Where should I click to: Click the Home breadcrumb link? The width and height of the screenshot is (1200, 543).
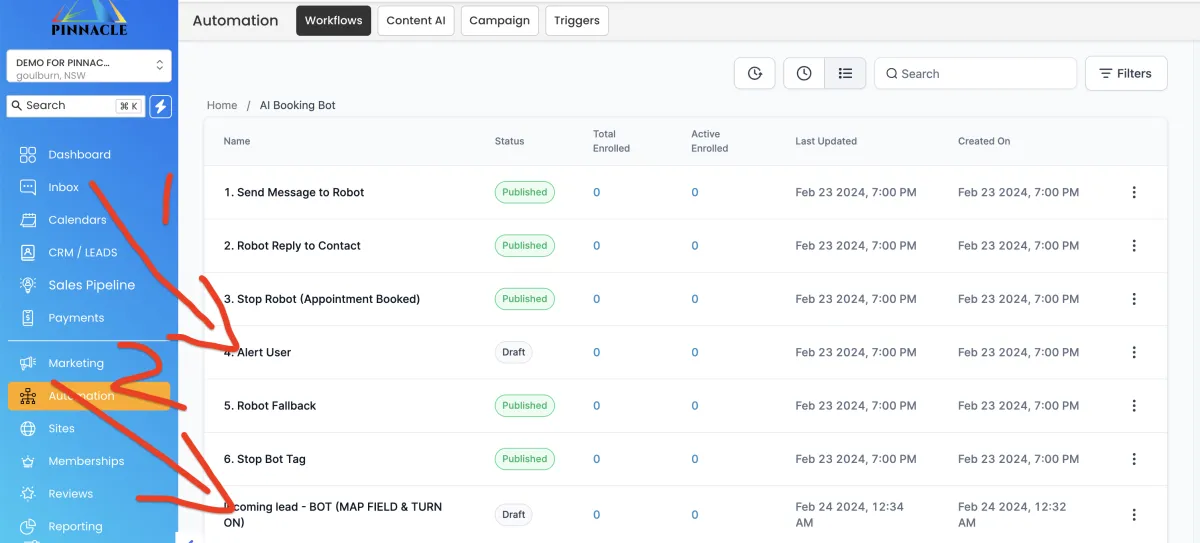point(222,105)
